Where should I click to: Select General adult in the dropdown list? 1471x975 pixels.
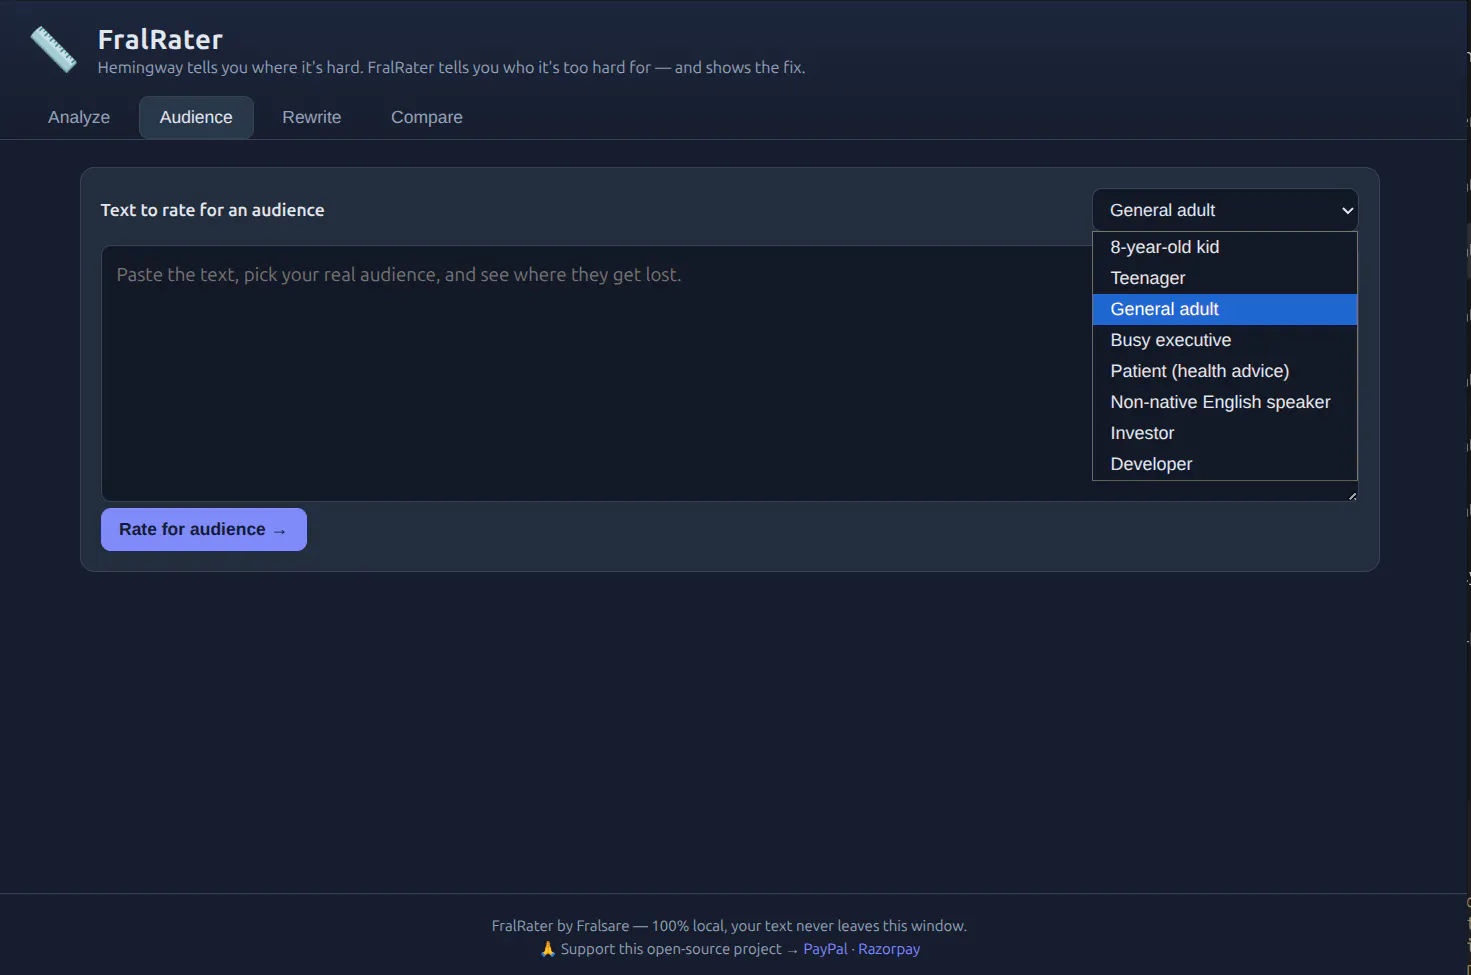pos(1225,309)
